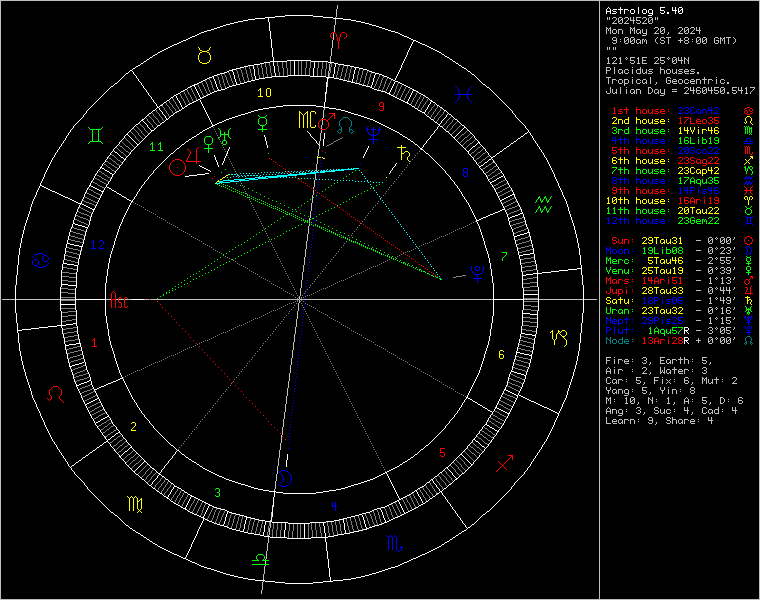Click the '12th house: 23Gem22' row
760x600 pixels.
click(x=680, y=221)
